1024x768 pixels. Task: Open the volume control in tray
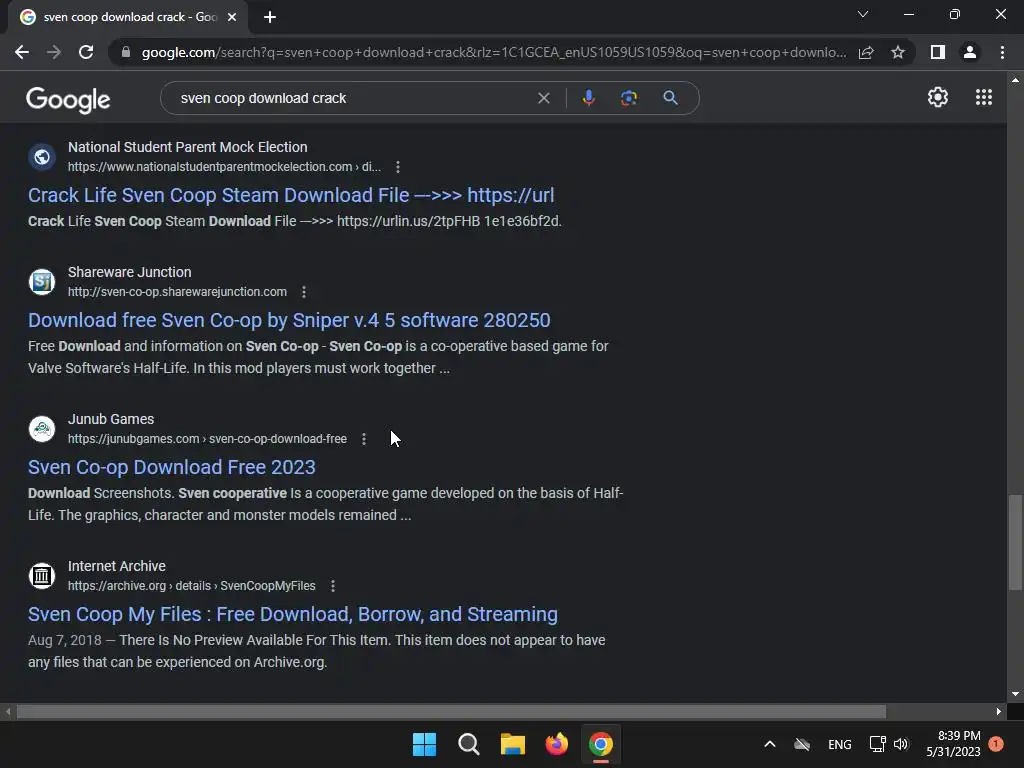tap(901, 744)
